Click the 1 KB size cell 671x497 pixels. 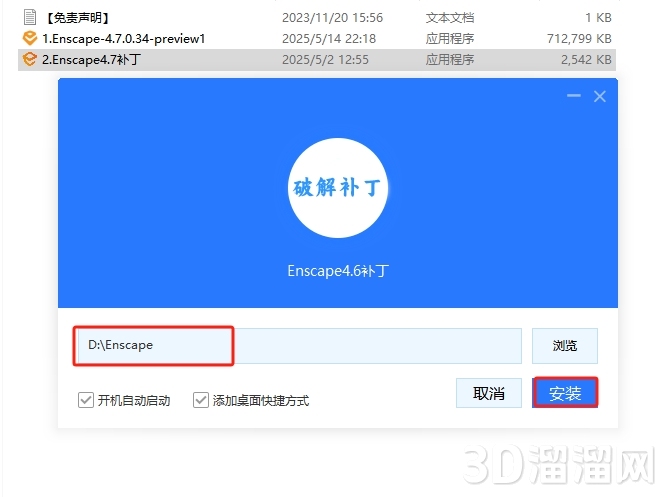(x=598, y=18)
